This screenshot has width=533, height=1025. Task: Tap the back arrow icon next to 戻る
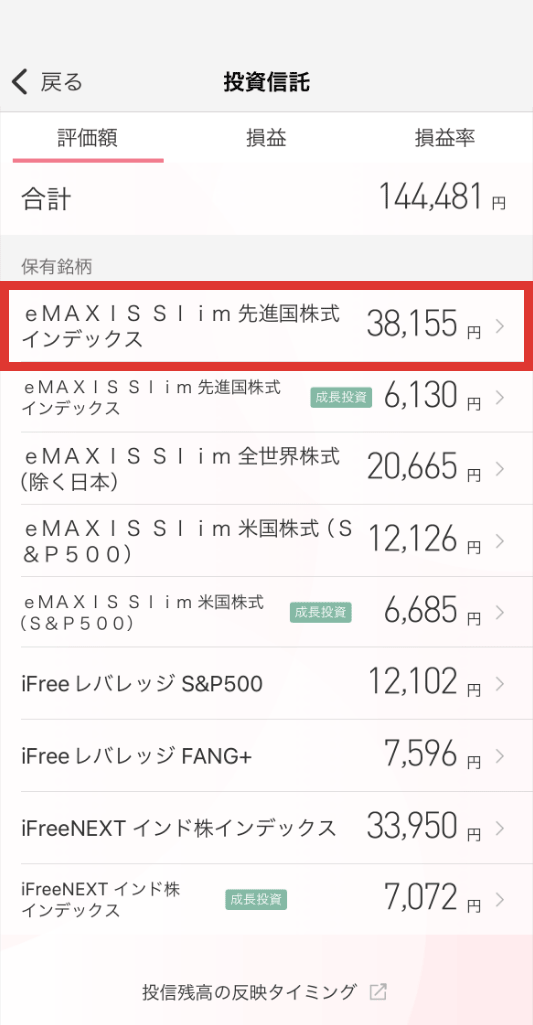tap(20, 83)
